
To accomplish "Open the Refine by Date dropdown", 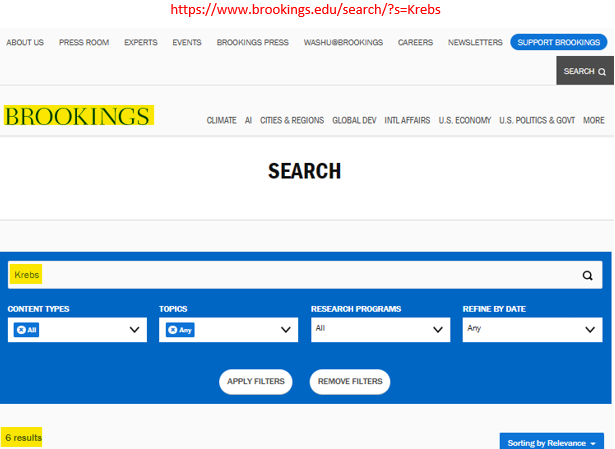I will click(532, 330).
